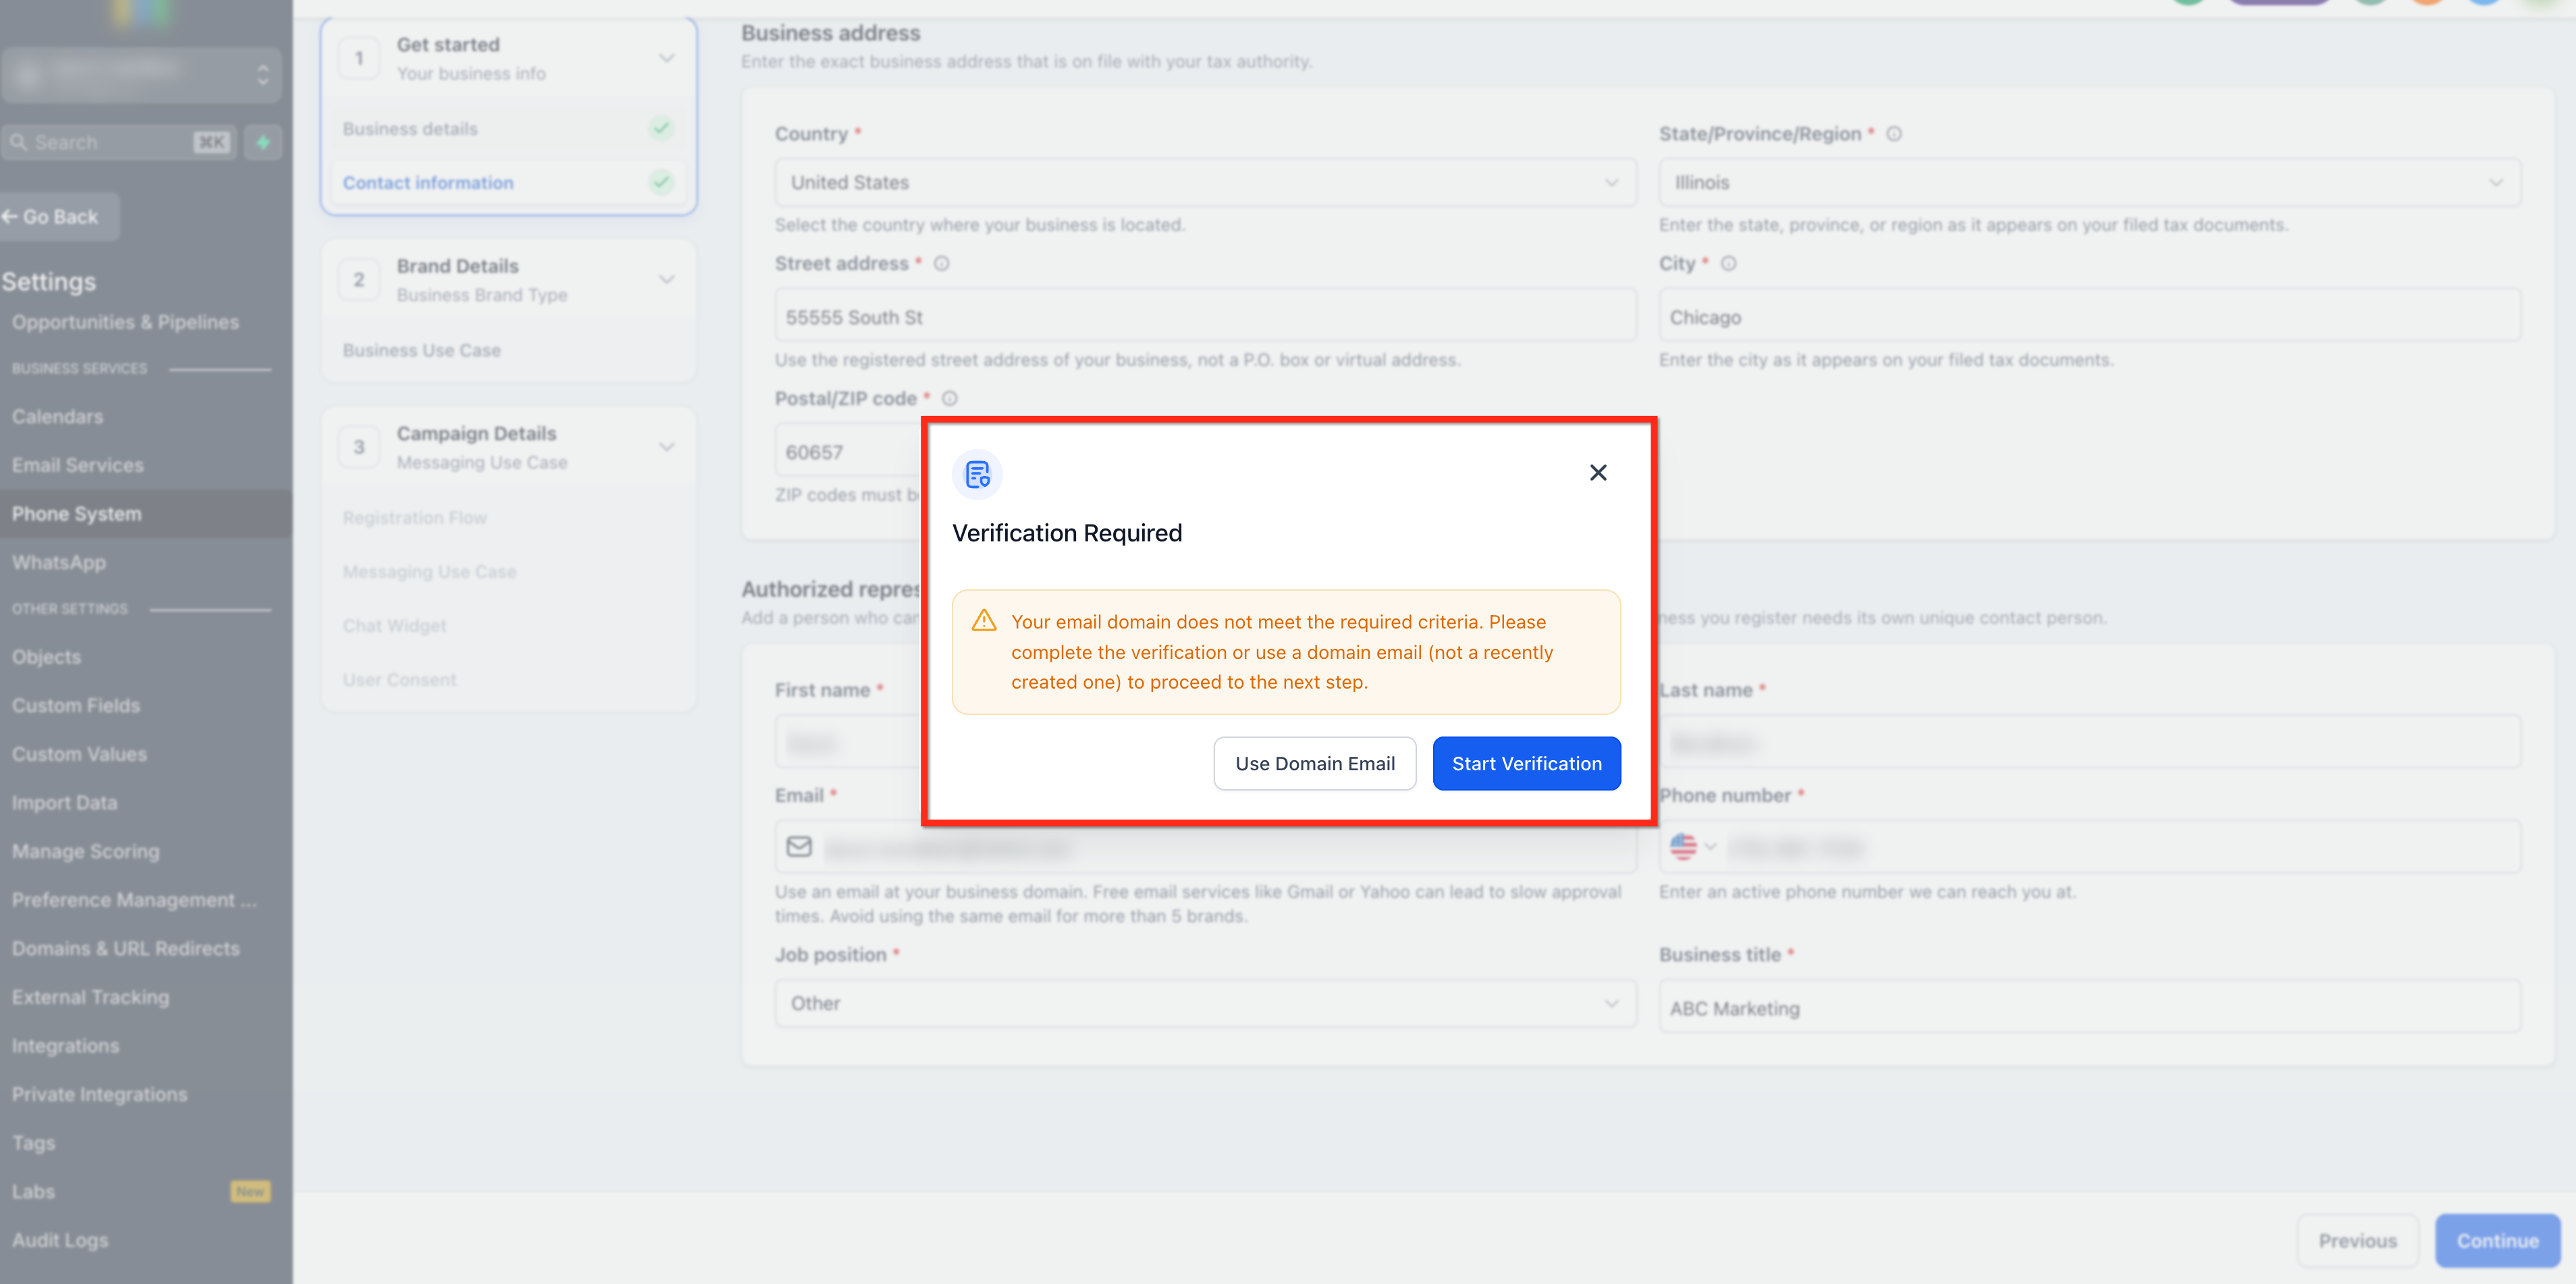Screen dimensions: 2576x1284
Task: Open Integrations settings
Action: 65,1045
